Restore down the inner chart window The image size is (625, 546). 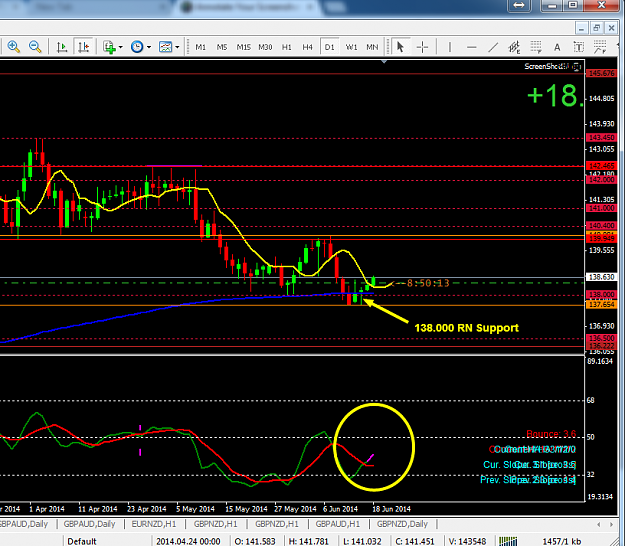(x=596, y=28)
